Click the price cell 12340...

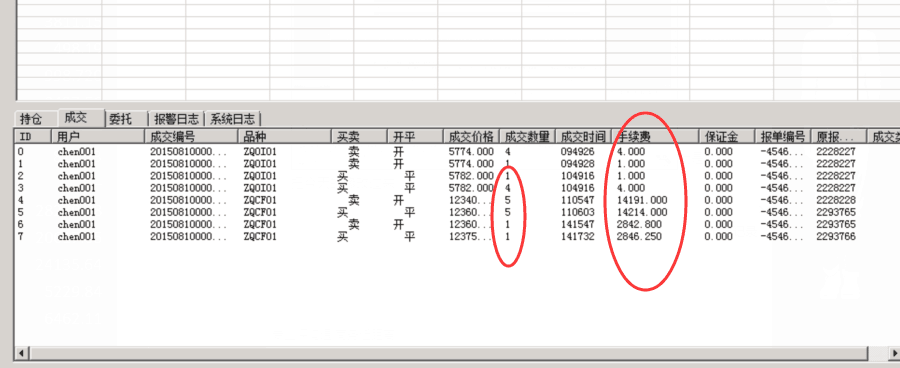470,200
